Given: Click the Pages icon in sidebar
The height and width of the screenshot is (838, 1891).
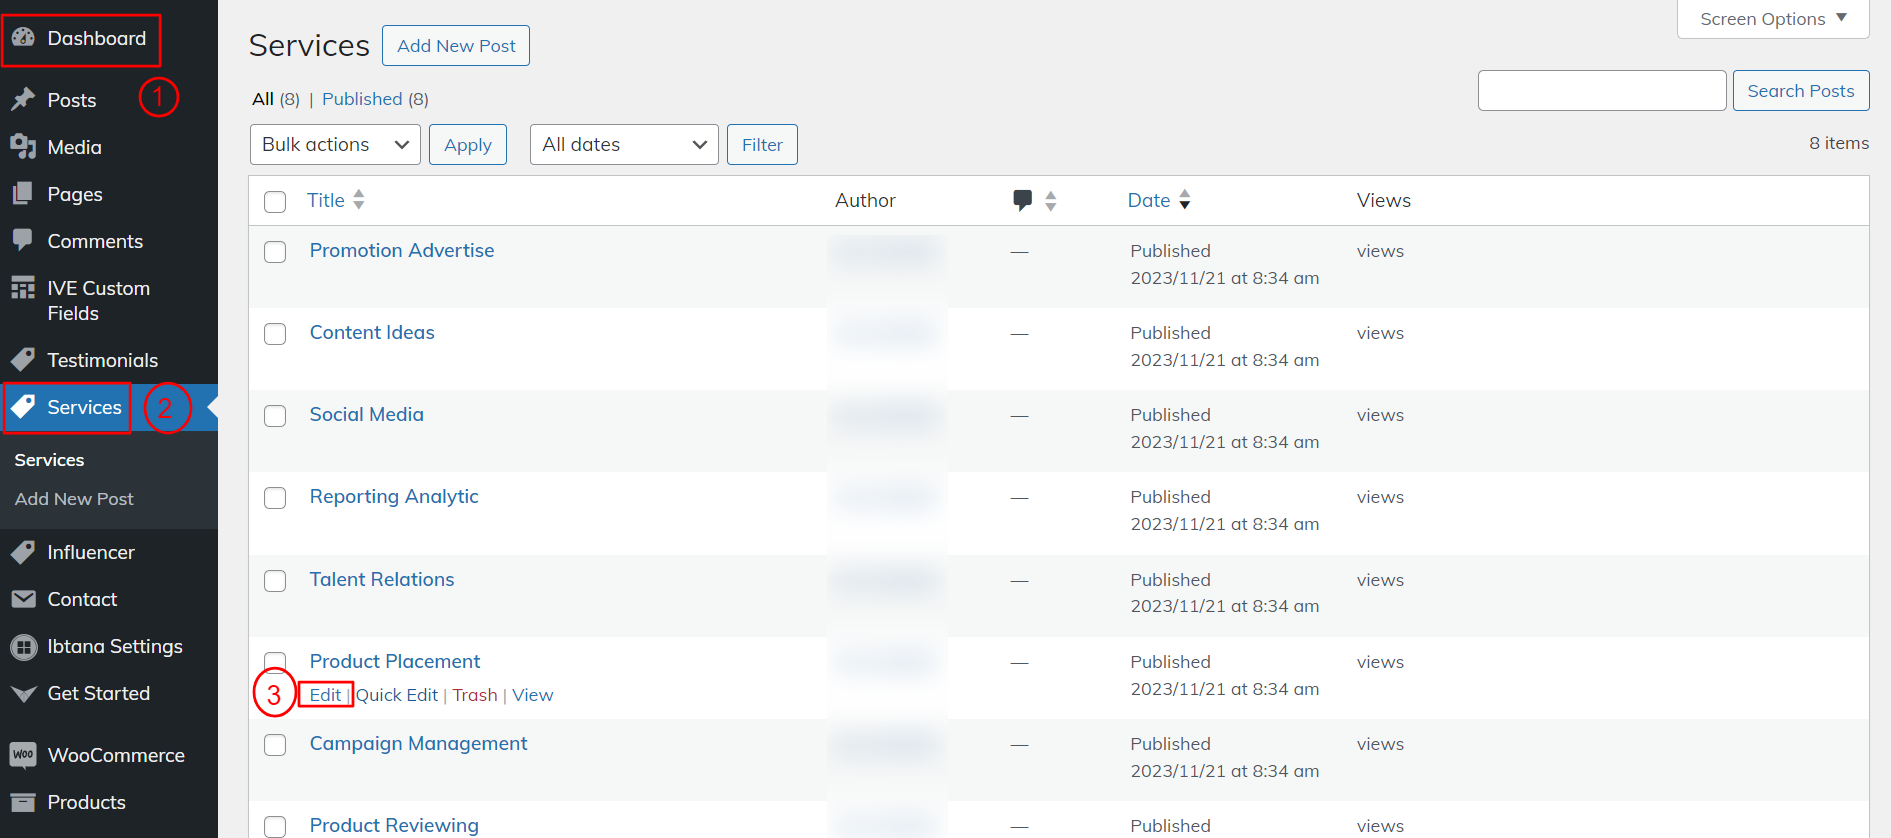Looking at the screenshot, I should click(x=23, y=194).
